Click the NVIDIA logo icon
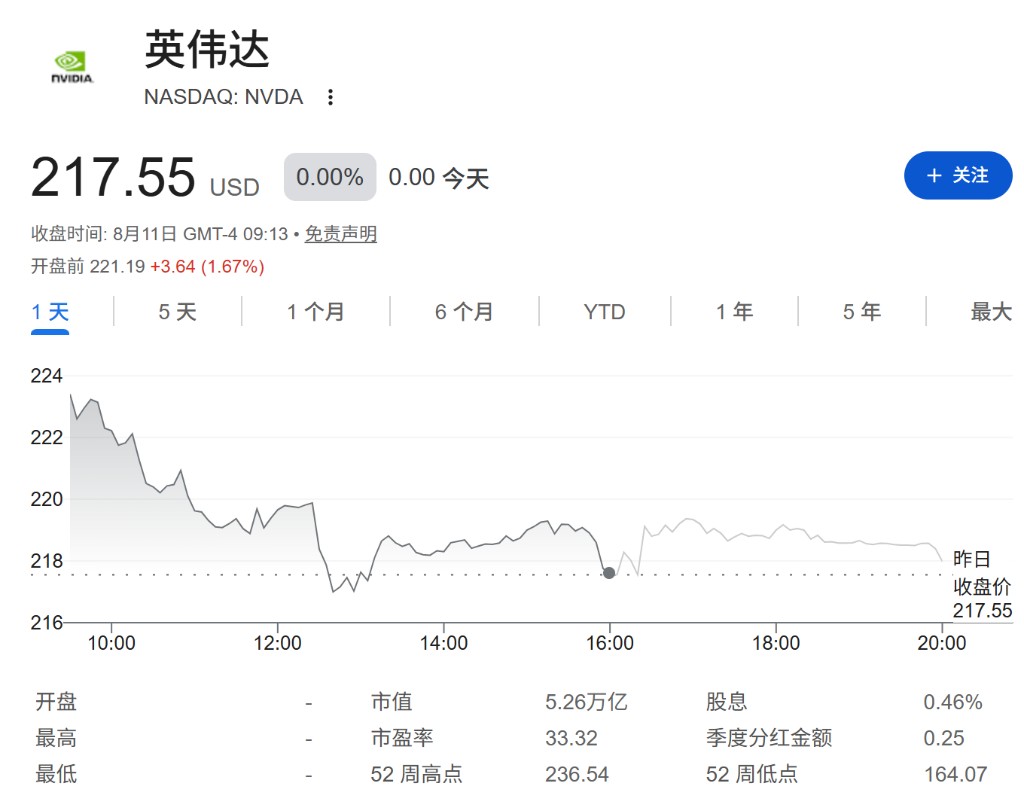This screenshot has width=1024, height=804. point(72,67)
